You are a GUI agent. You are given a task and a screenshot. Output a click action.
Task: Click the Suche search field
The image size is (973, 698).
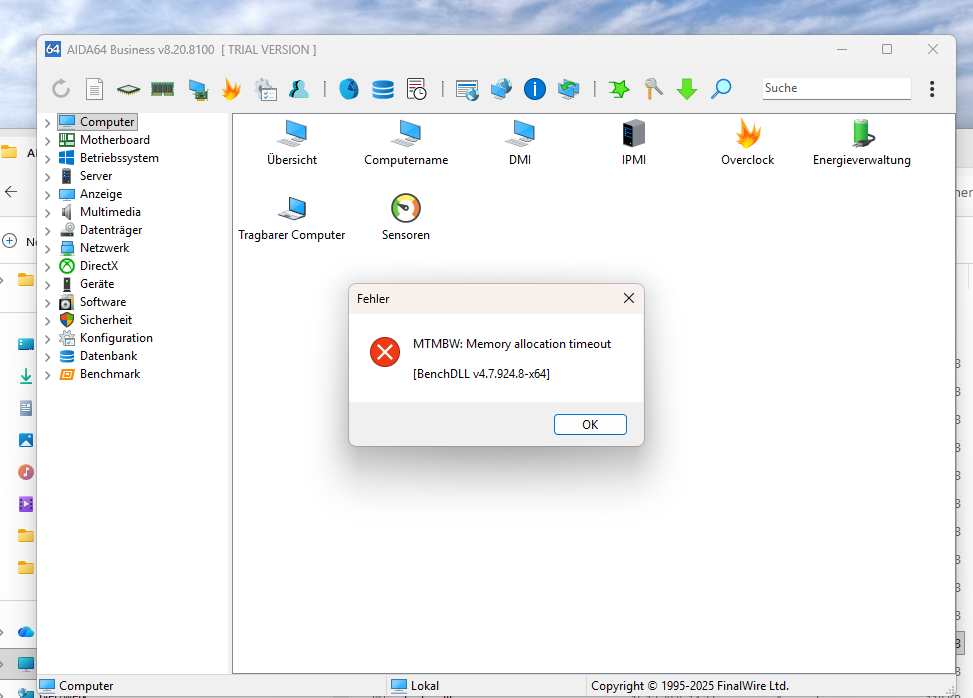point(836,88)
